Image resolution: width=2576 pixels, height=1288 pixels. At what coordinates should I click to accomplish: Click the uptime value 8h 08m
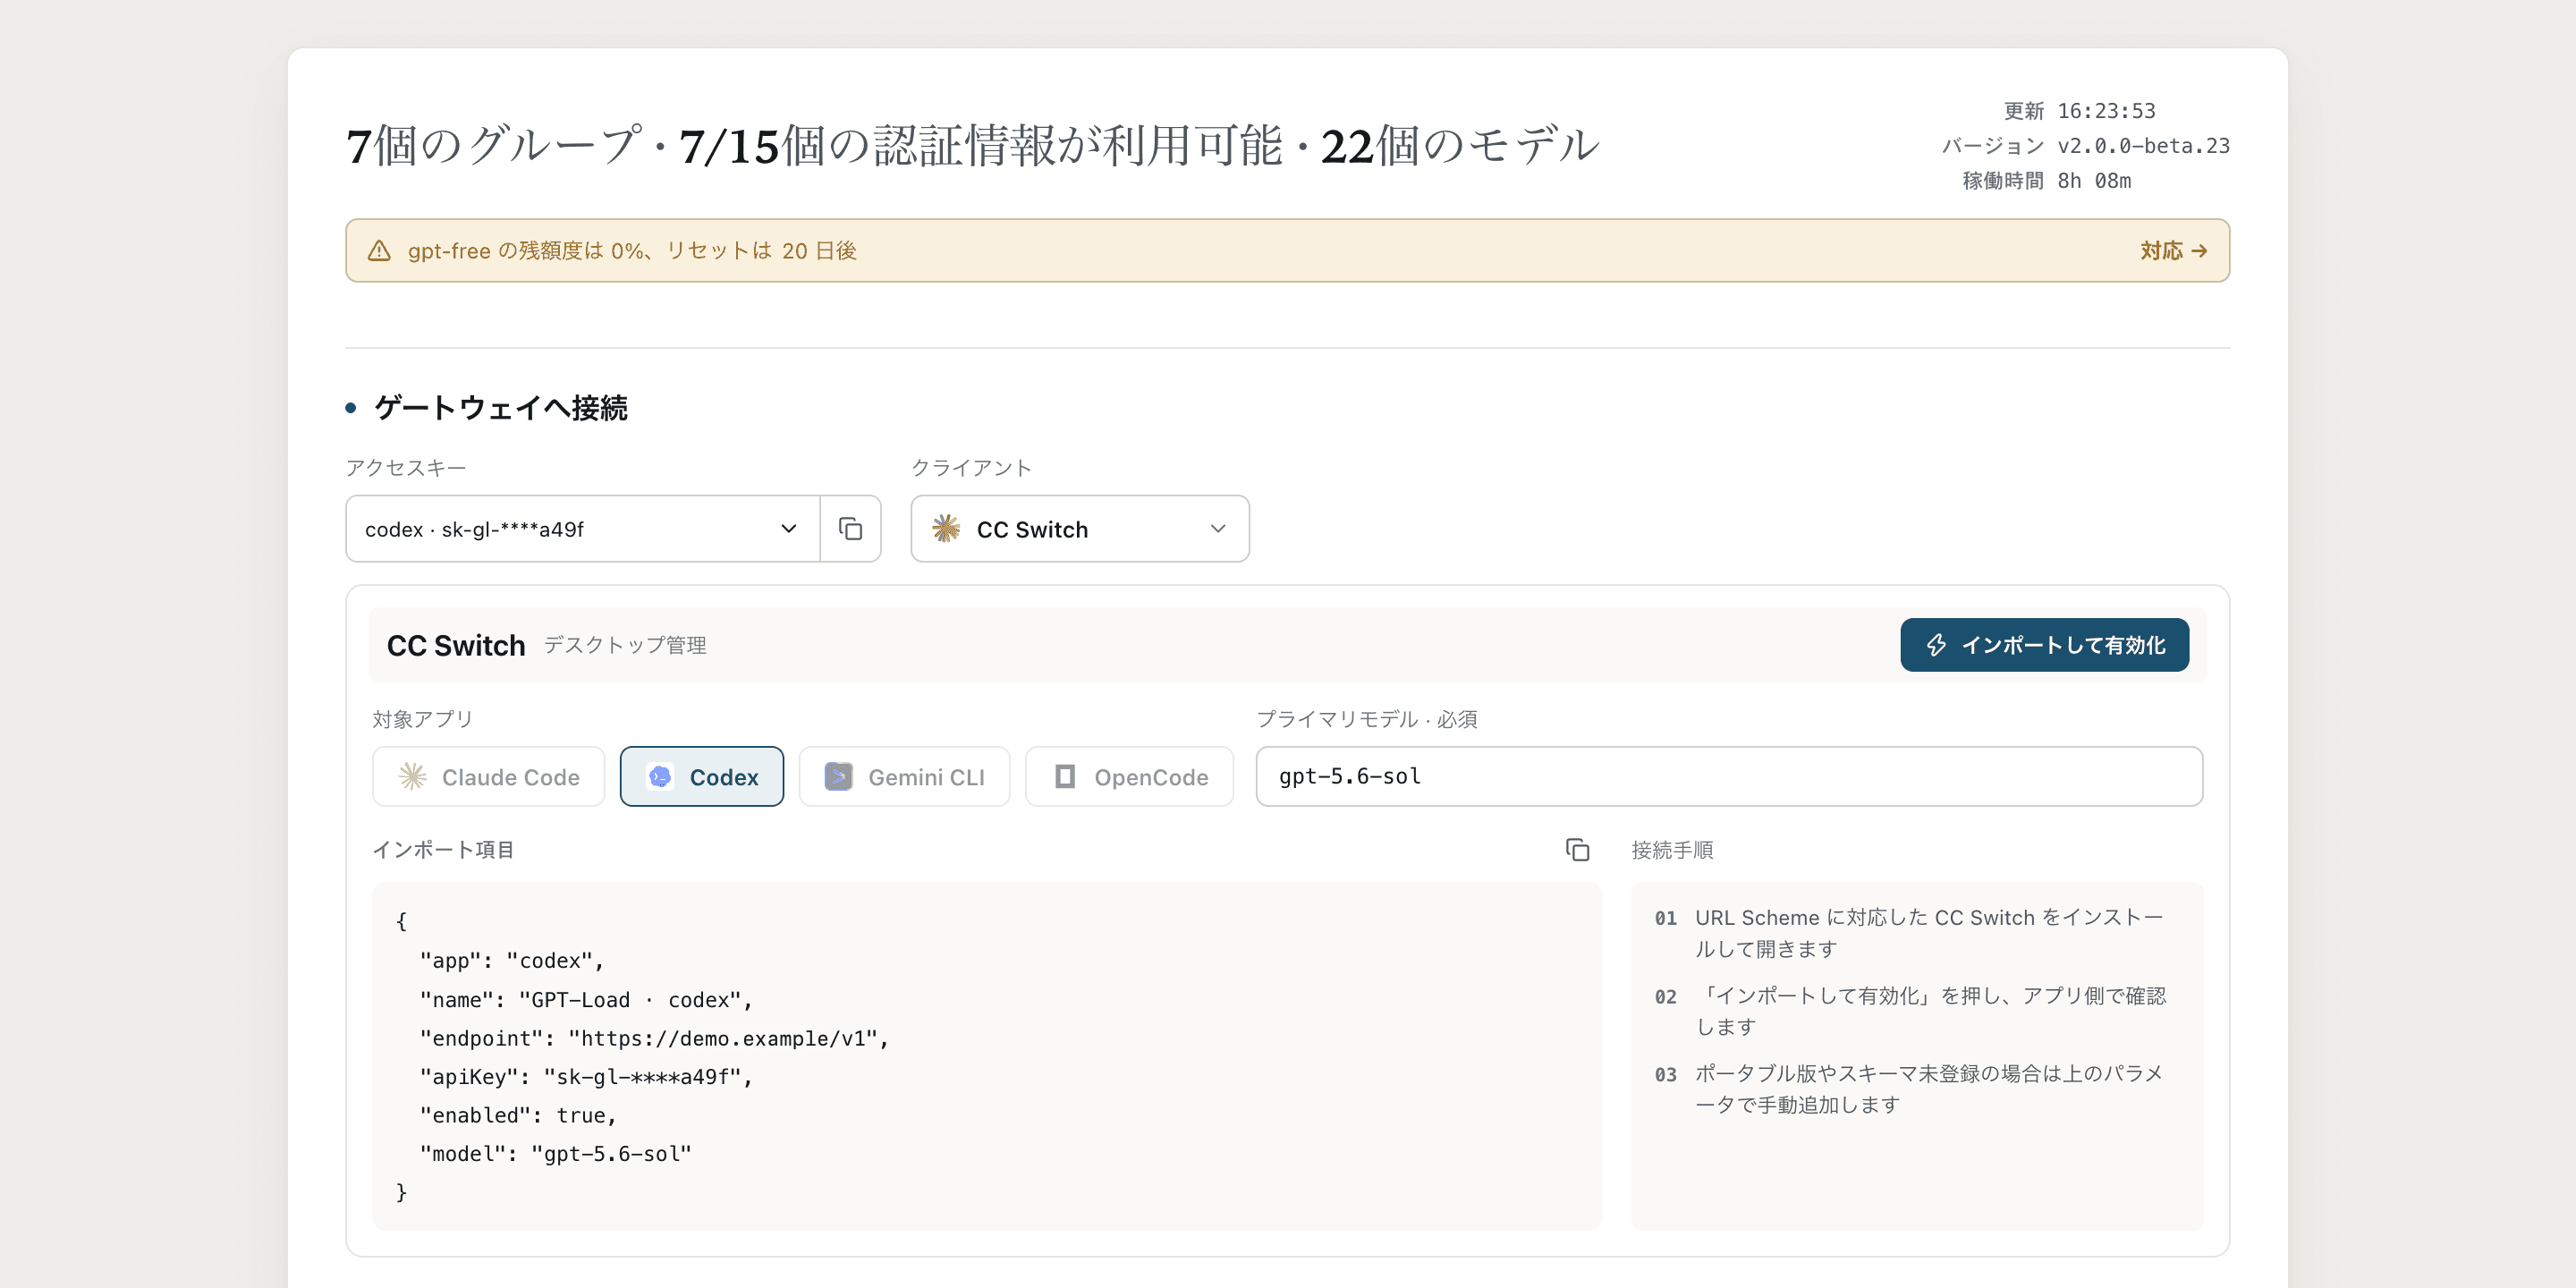[x=2094, y=181]
